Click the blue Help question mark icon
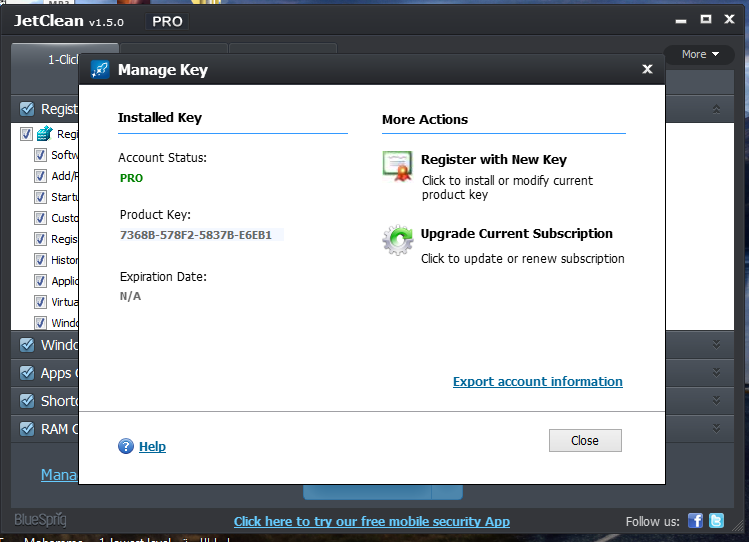The width and height of the screenshot is (749, 542). pyautogui.click(x=126, y=446)
